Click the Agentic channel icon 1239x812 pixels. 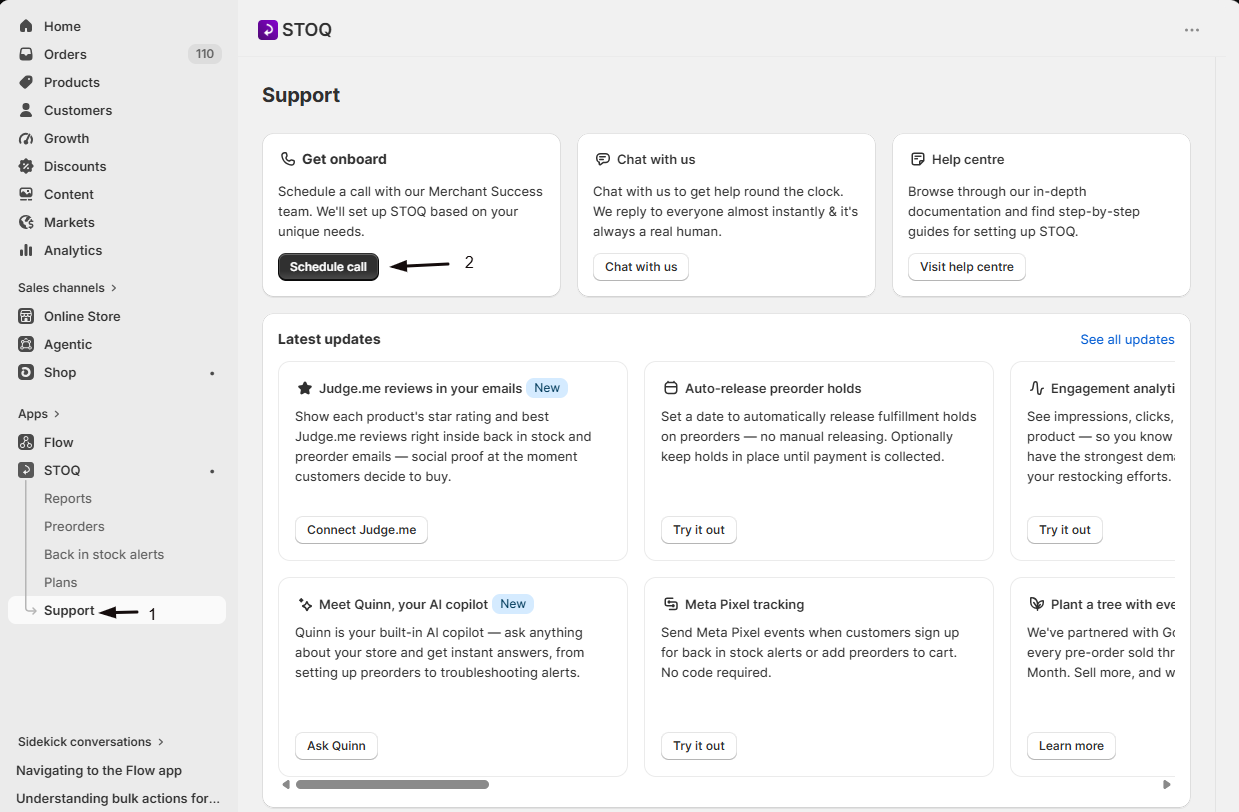point(26,344)
